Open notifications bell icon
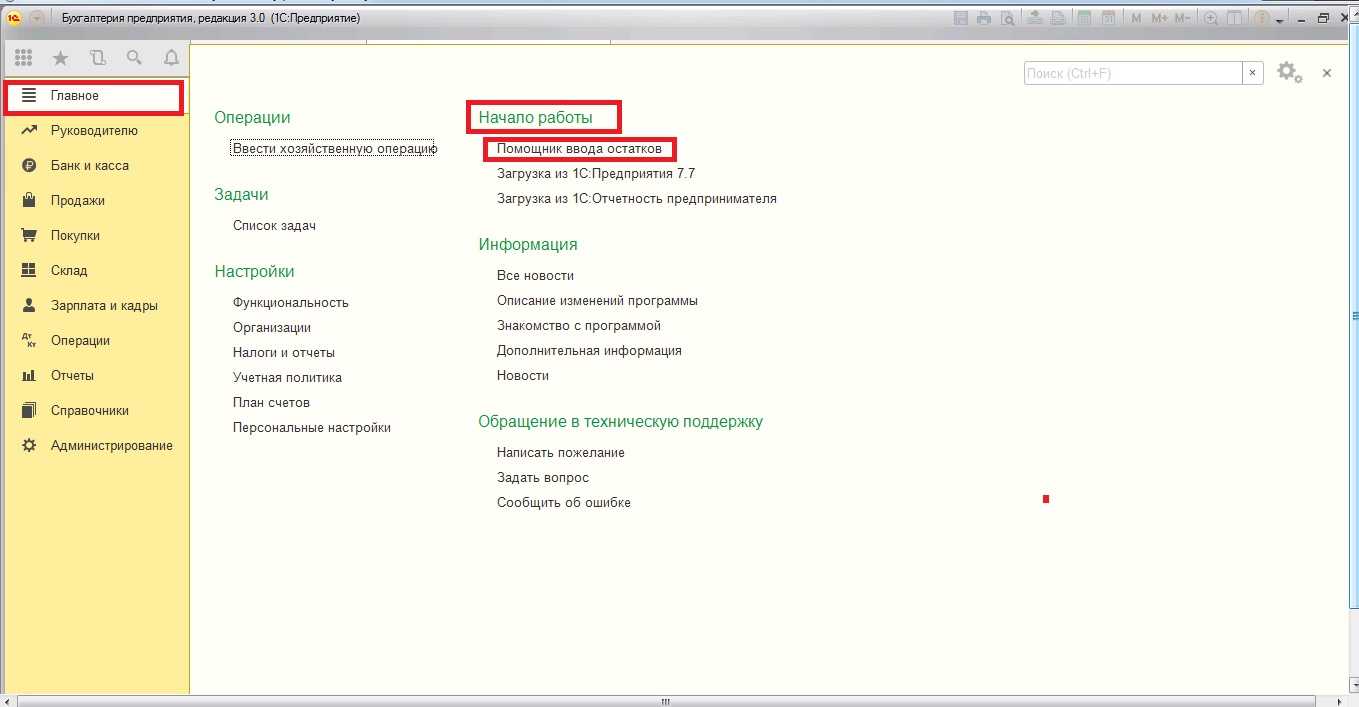Screen dimensions: 1359x707 point(171,58)
